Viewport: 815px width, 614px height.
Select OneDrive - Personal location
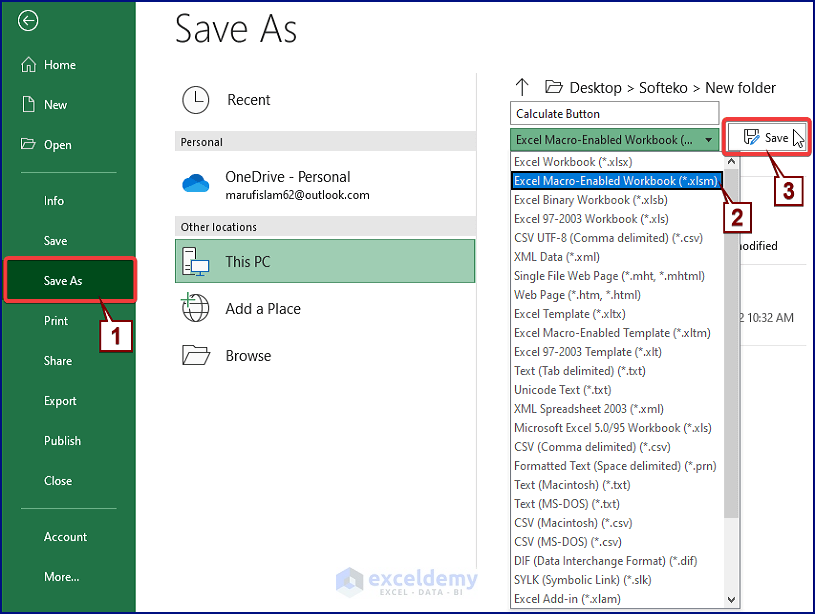tap(325, 185)
